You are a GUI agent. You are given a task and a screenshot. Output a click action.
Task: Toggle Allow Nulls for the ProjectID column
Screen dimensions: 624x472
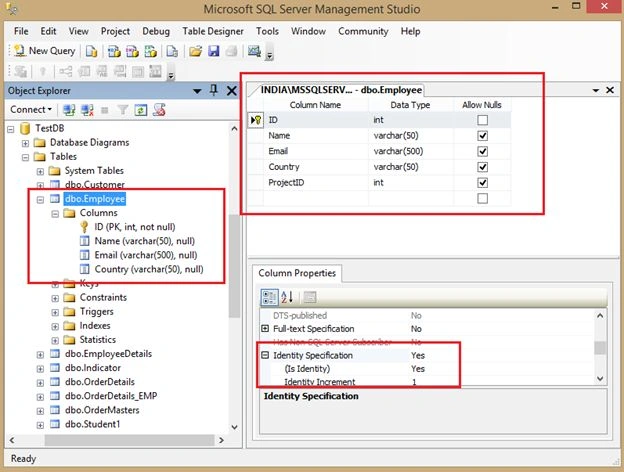coord(482,183)
